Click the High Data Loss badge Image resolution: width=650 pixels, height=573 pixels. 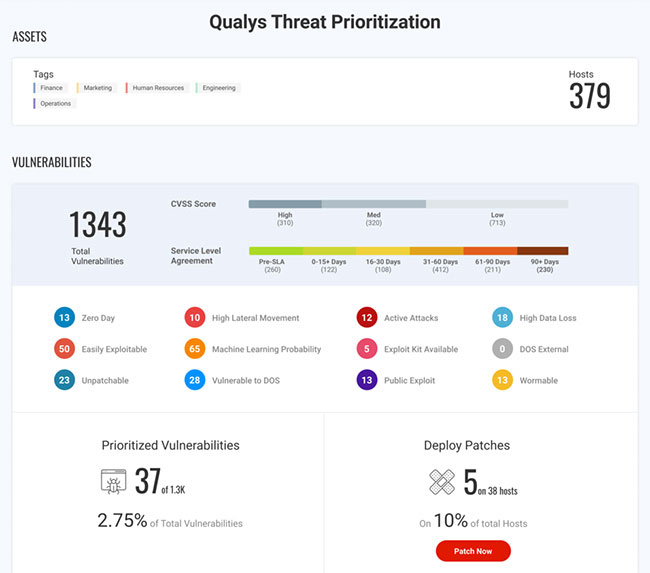coord(502,318)
